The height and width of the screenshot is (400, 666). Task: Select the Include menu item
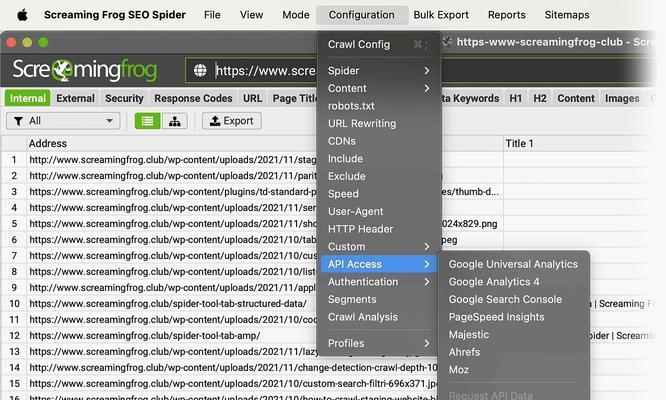tap(378, 159)
